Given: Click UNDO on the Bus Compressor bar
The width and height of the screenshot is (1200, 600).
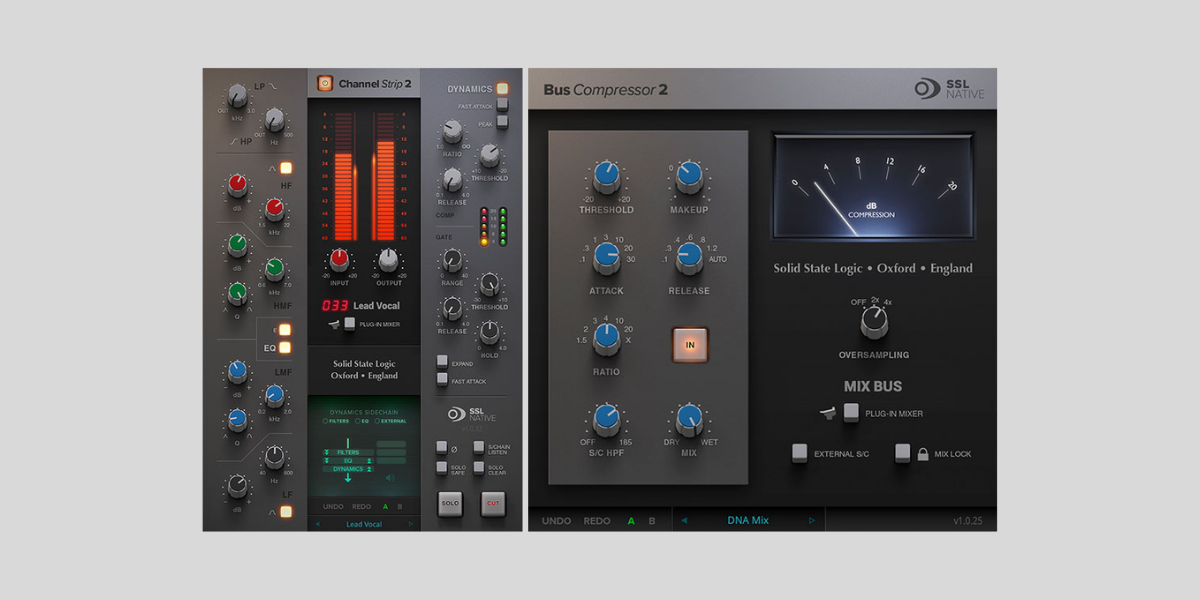Looking at the screenshot, I should click(557, 521).
